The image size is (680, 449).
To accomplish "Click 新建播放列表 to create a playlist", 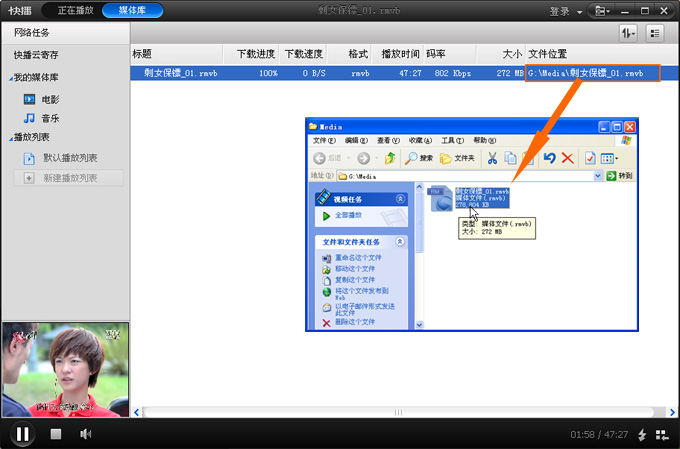I will point(69,178).
